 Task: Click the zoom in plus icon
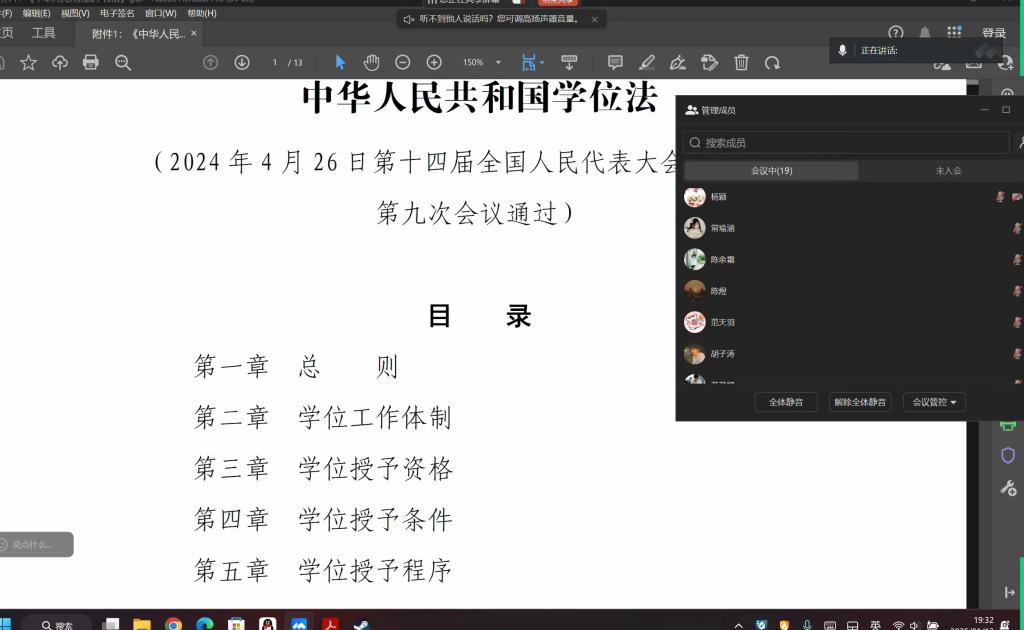[x=434, y=62]
